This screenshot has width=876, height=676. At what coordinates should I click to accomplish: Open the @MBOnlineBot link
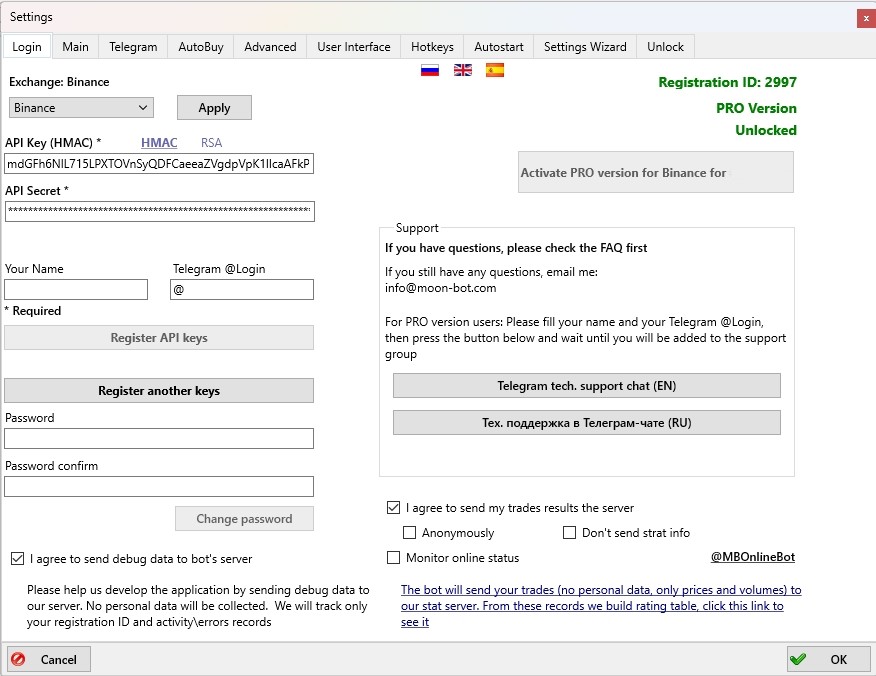tap(752, 557)
